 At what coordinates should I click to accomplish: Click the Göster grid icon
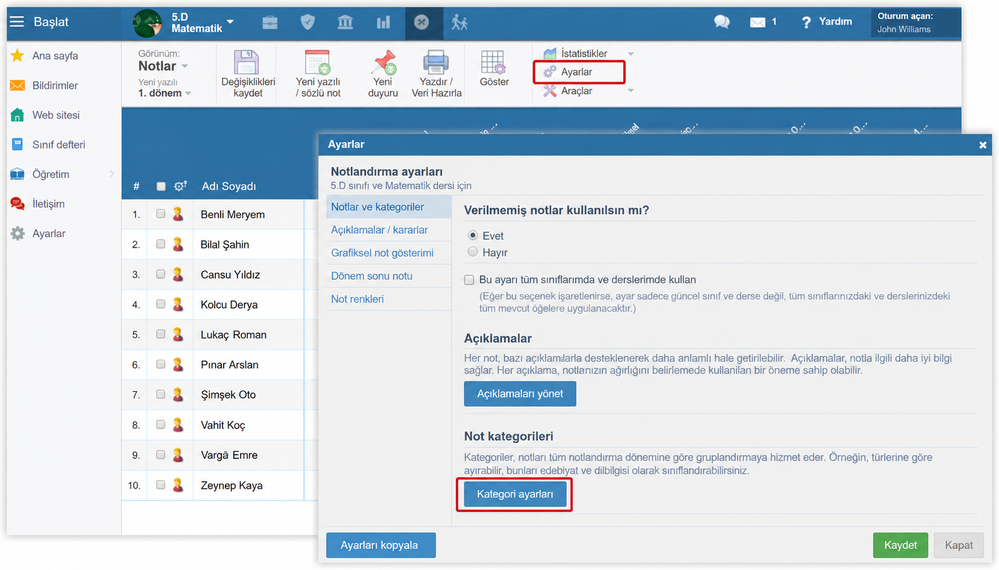[493, 62]
